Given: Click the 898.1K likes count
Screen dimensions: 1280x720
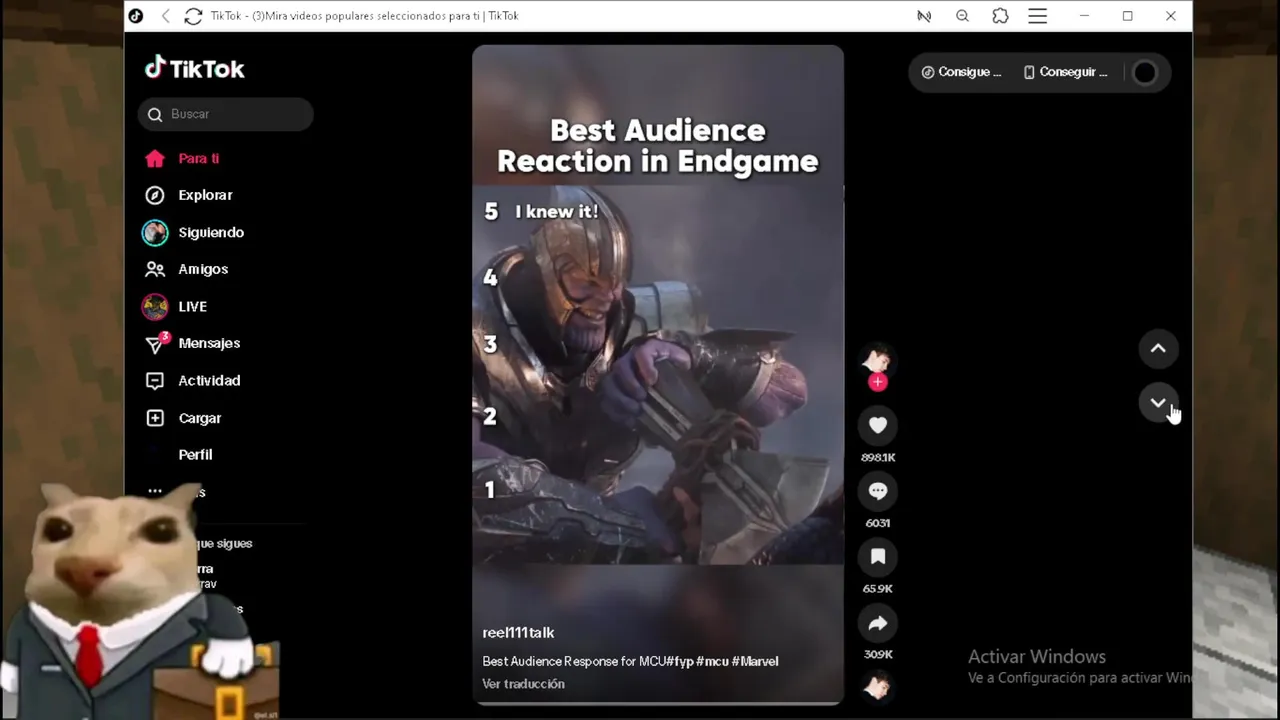Looking at the screenshot, I should 878,457.
